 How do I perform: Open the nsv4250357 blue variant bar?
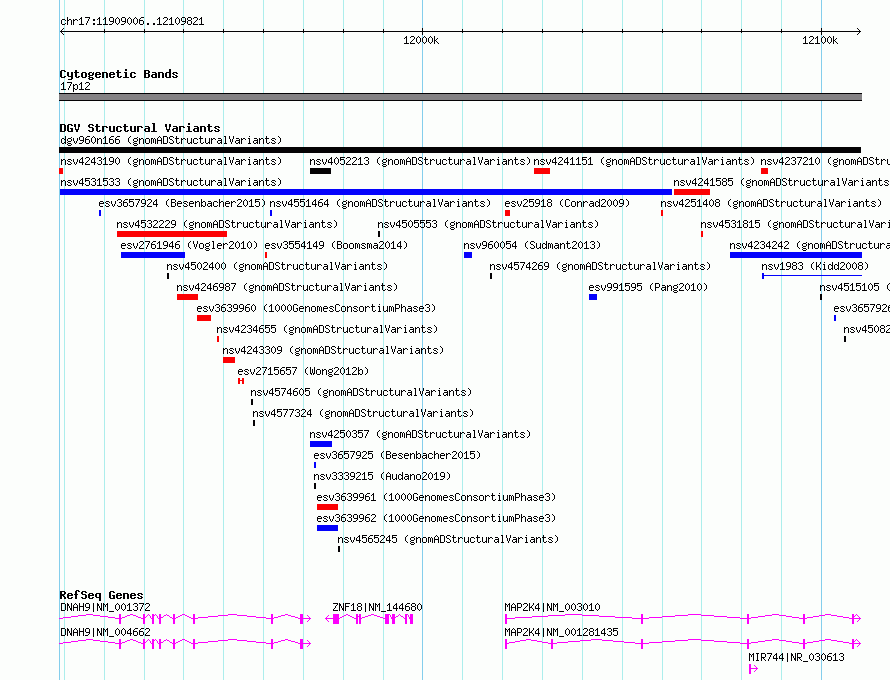click(321, 444)
